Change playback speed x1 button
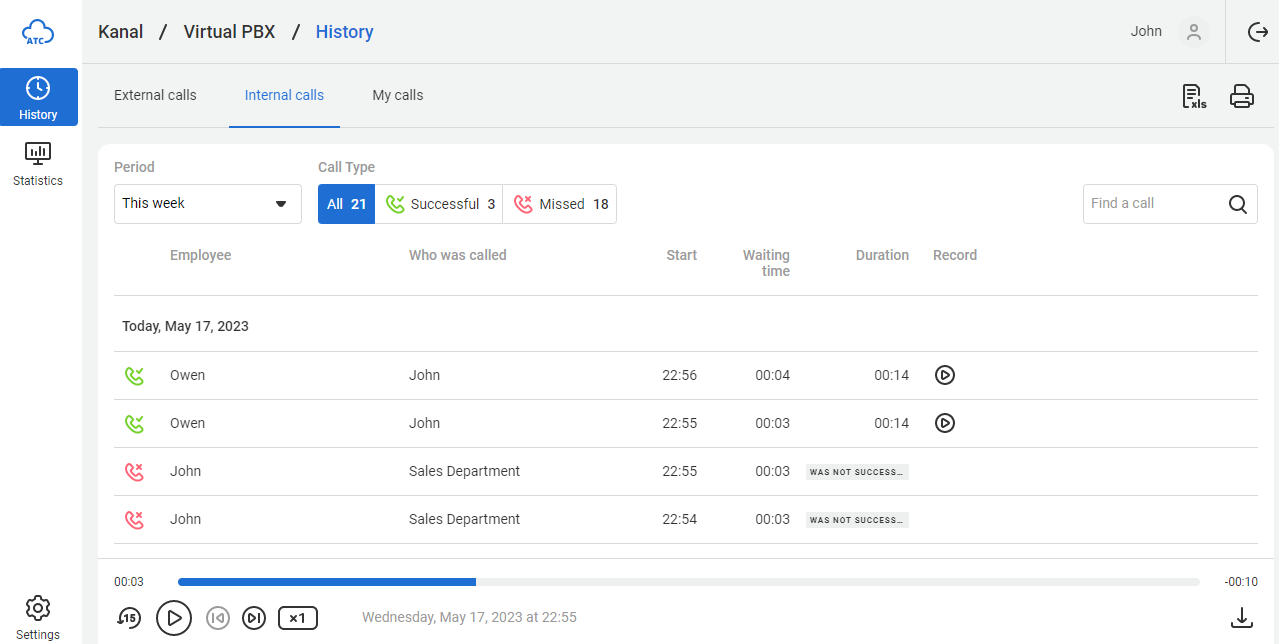Viewport: 1279px width, 644px height. [x=297, y=618]
